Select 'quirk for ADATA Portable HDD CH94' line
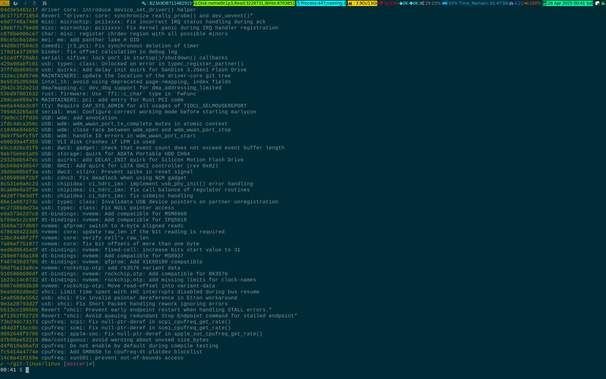This screenshot has width=606, height=379. click(x=95, y=153)
